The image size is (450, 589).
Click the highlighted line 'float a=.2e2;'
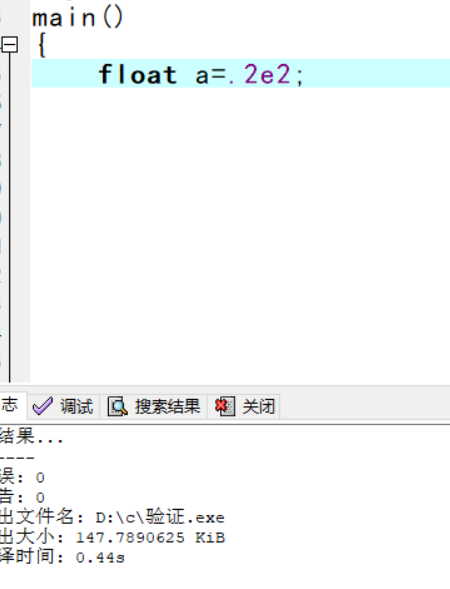point(240,74)
